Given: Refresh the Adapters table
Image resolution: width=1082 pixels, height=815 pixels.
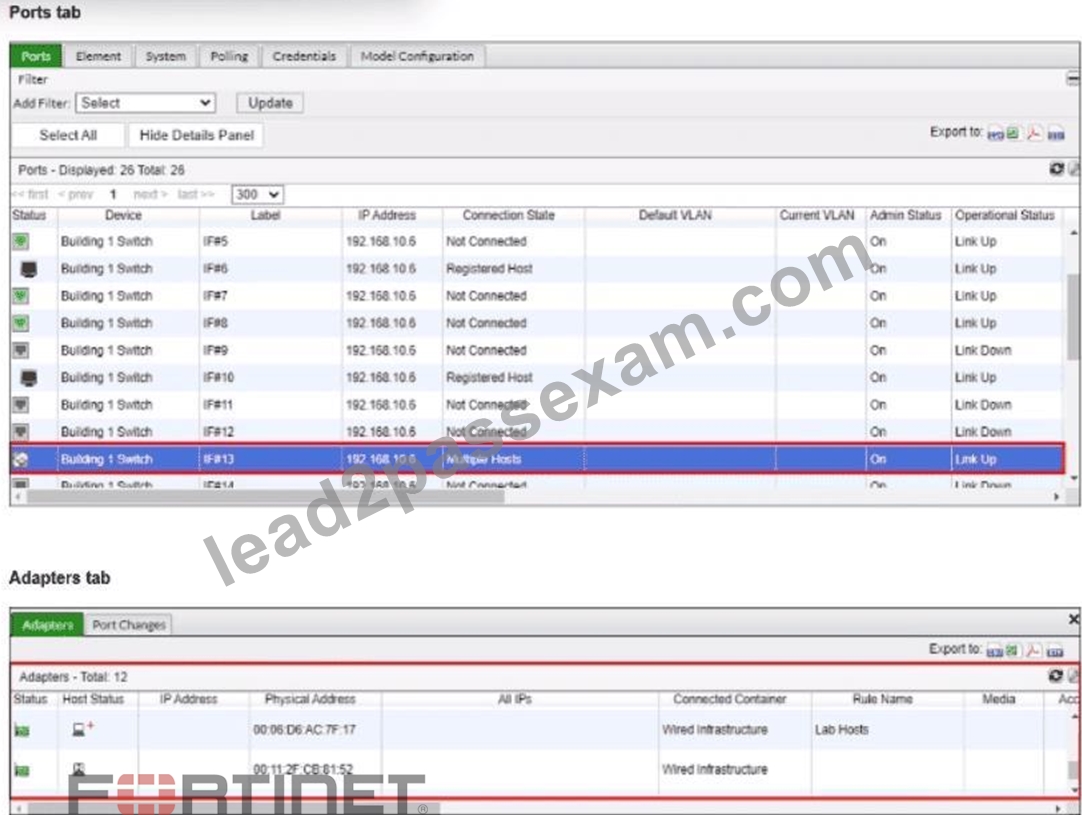Looking at the screenshot, I should (1055, 676).
